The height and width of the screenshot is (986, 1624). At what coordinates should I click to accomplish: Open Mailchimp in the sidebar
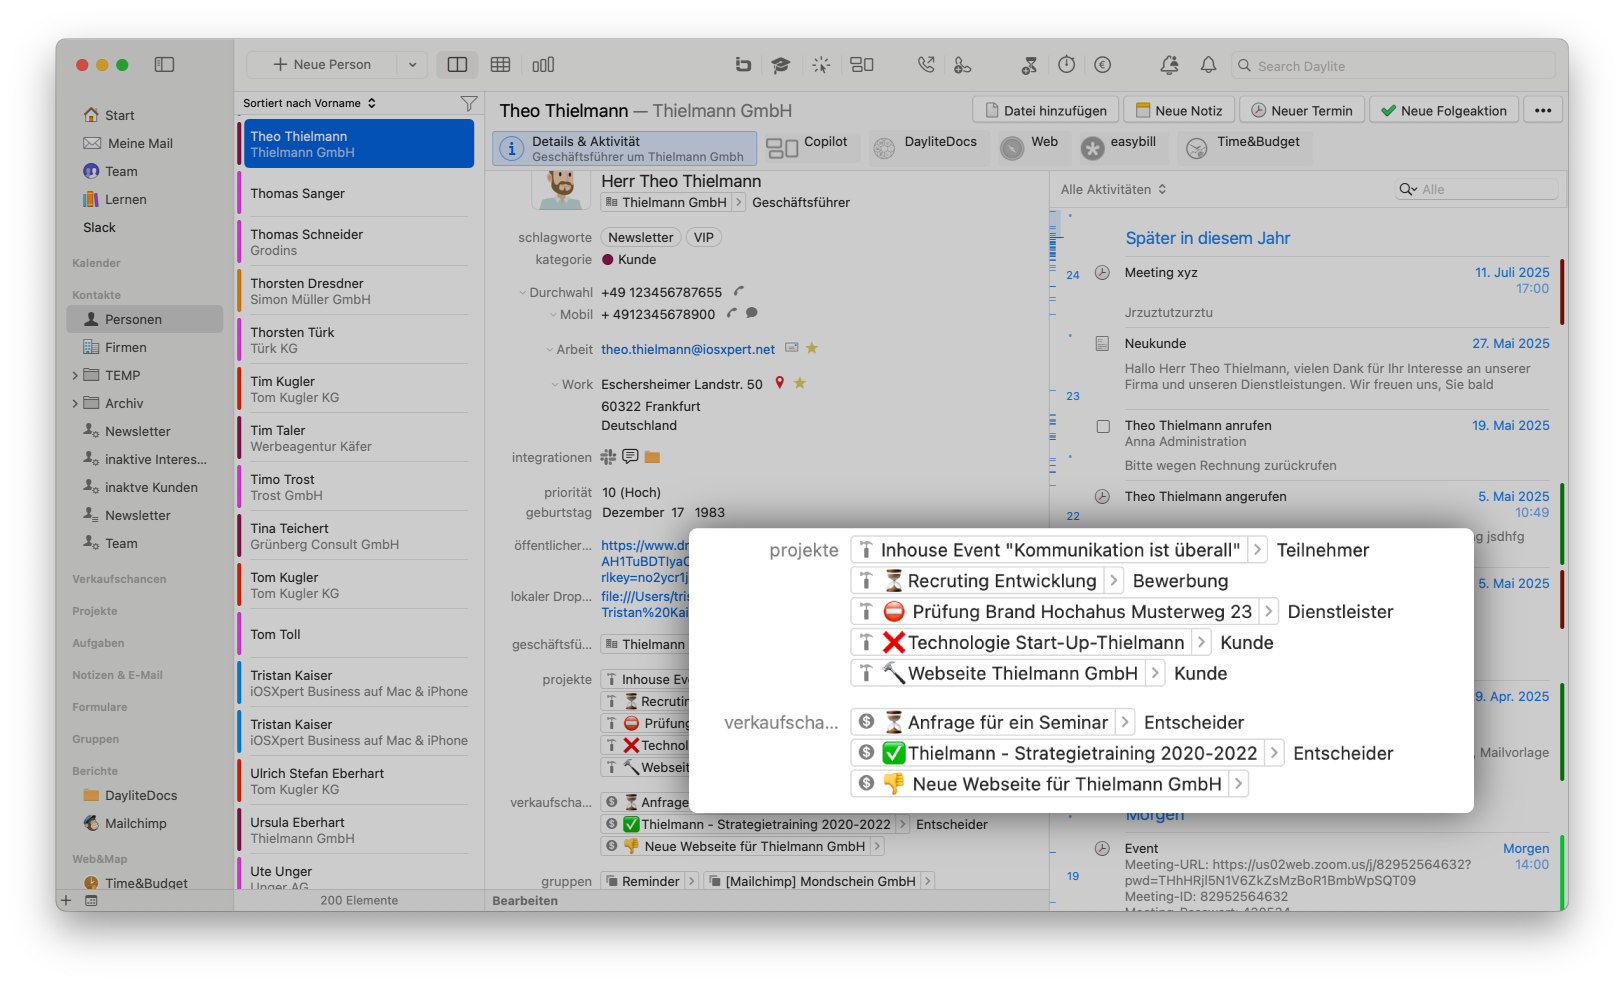point(136,824)
